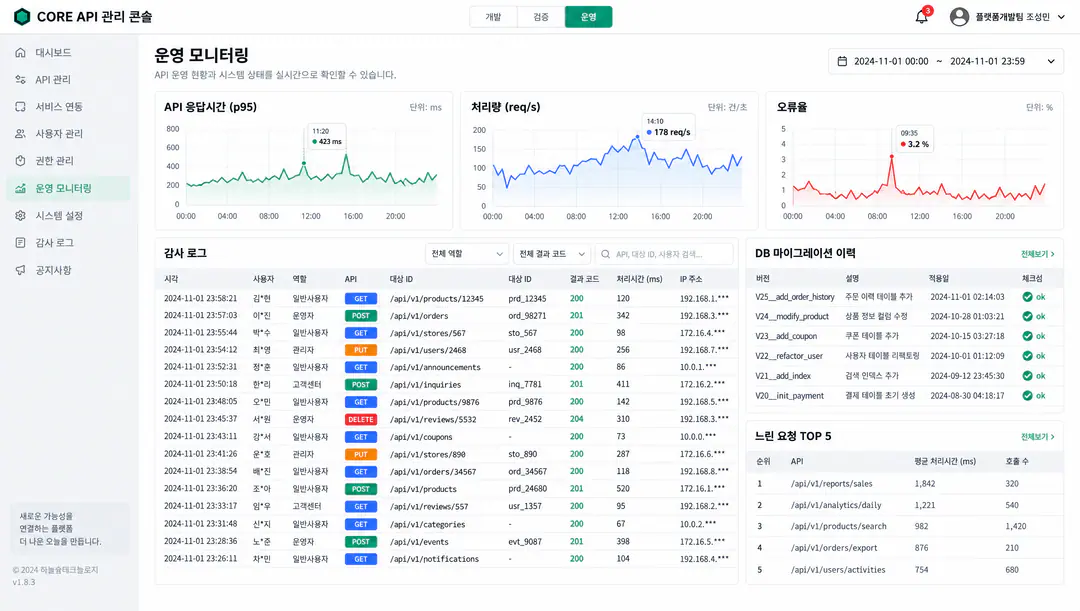The image size is (1080, 611).
Task: Click the 플랫폼개발팀 조성민 user name
Action: (1012, 17)
